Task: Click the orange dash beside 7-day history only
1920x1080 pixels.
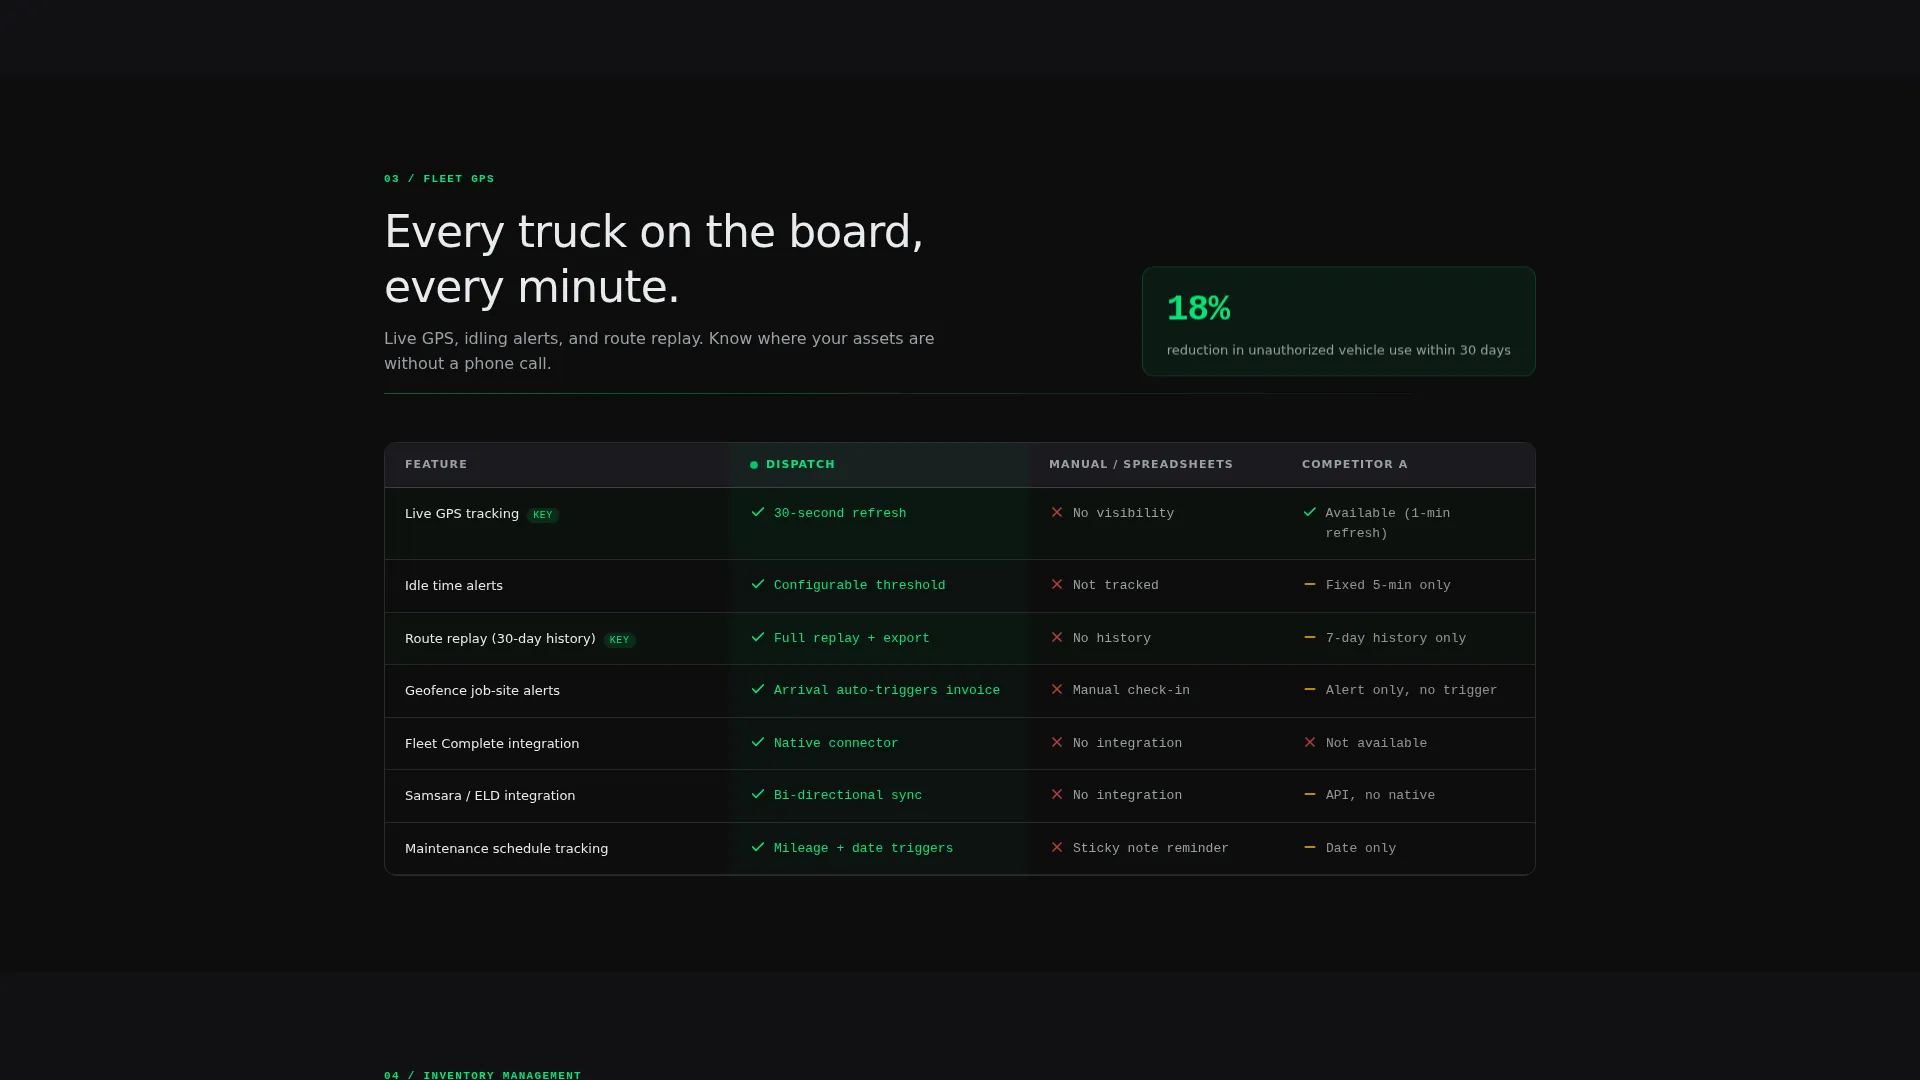Action: (1310, 637)
